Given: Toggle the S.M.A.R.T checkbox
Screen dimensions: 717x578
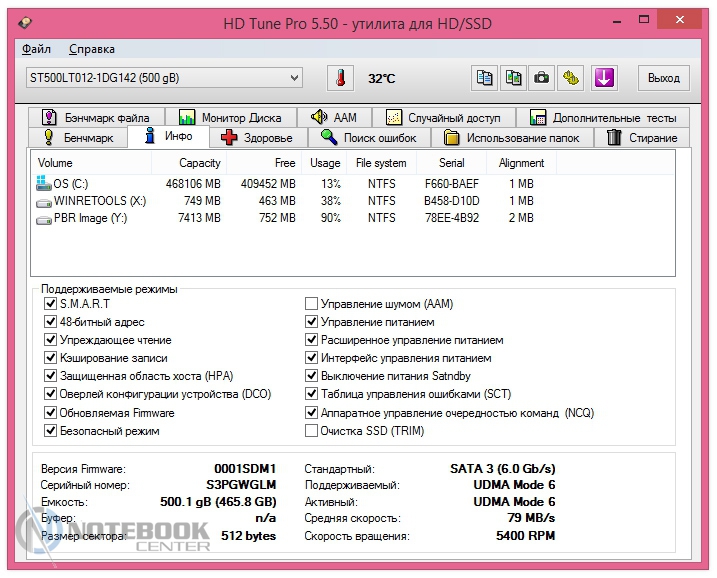Looking at the screenshot, I should [x=50, y=304].
